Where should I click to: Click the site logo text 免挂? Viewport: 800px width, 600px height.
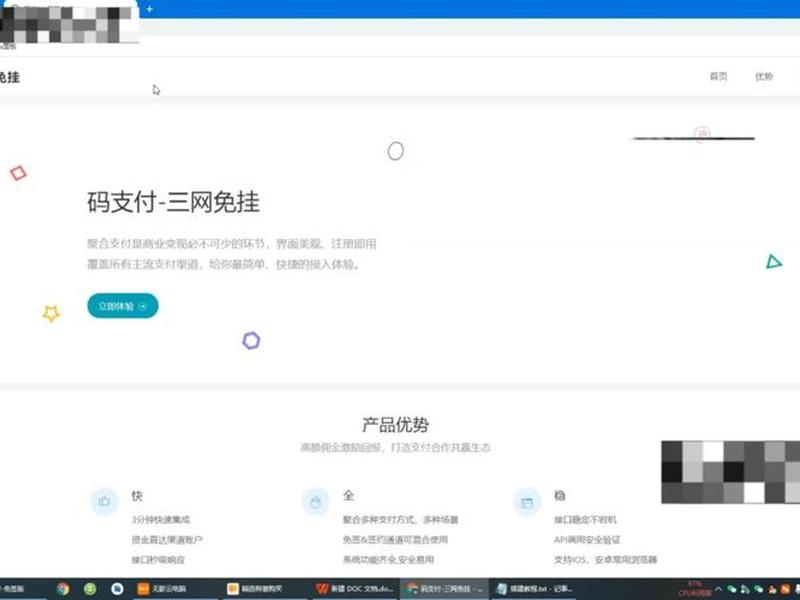(10, 77)
